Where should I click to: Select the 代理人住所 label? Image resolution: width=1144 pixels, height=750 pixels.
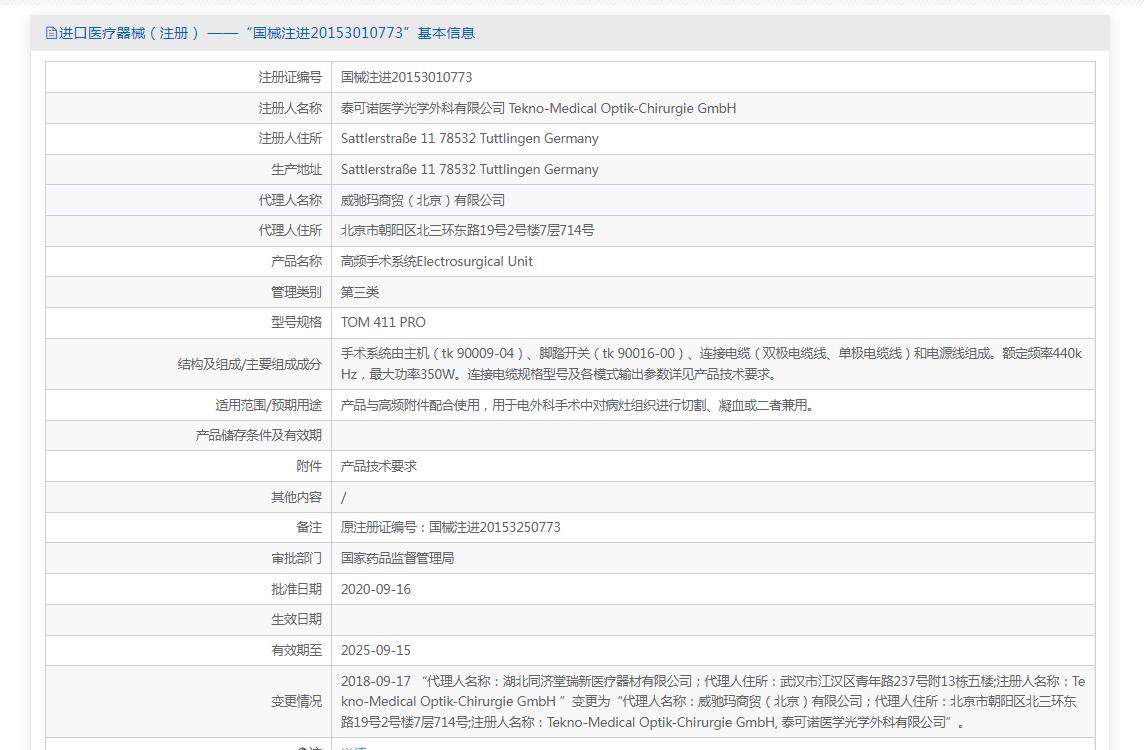point(290,231)
